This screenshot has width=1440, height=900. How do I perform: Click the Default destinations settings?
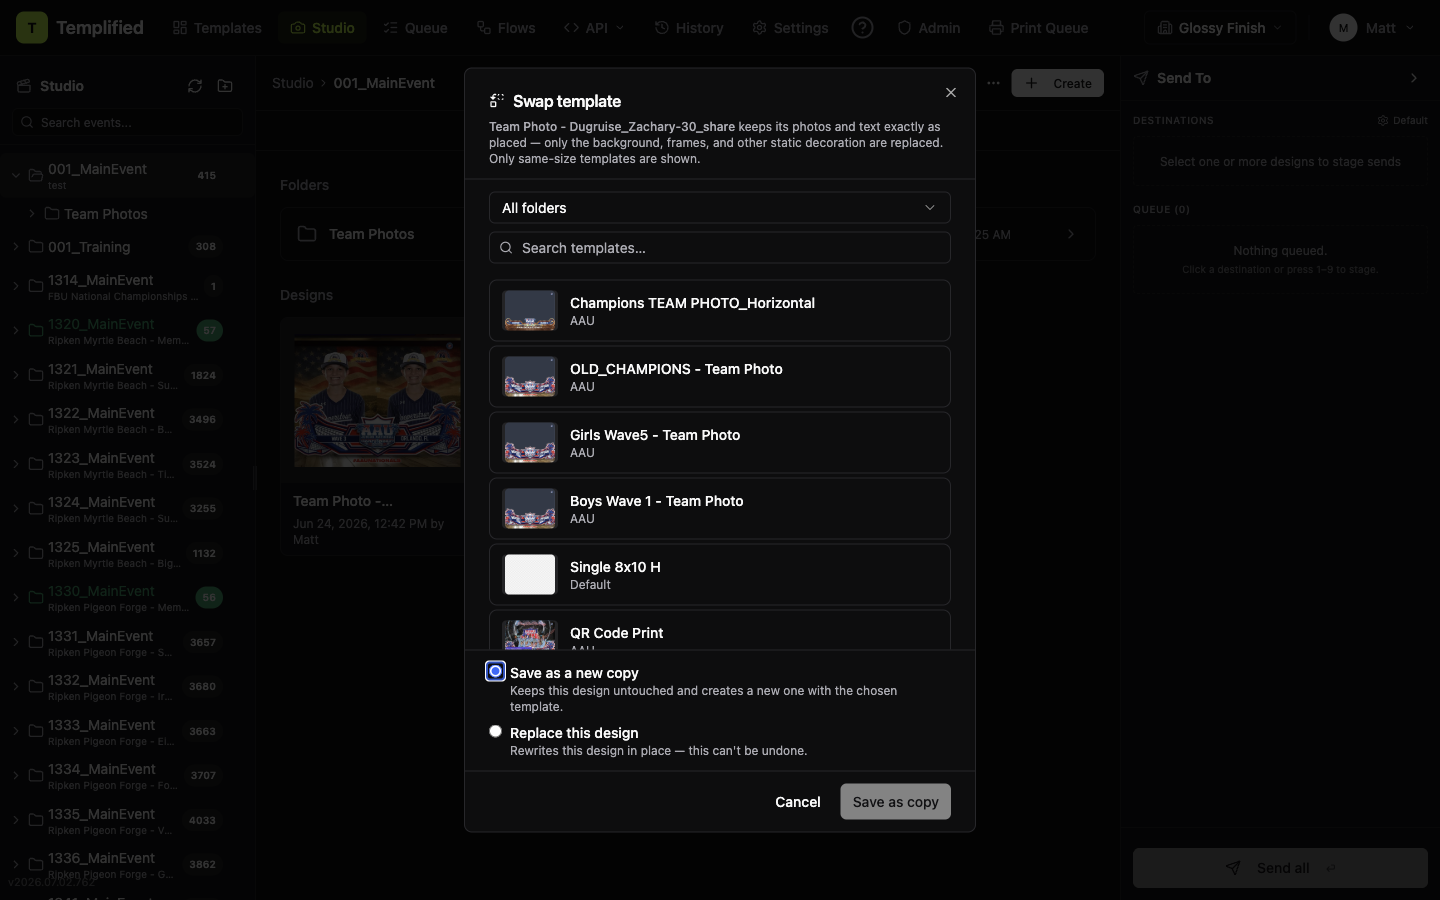pos(1402,121)
